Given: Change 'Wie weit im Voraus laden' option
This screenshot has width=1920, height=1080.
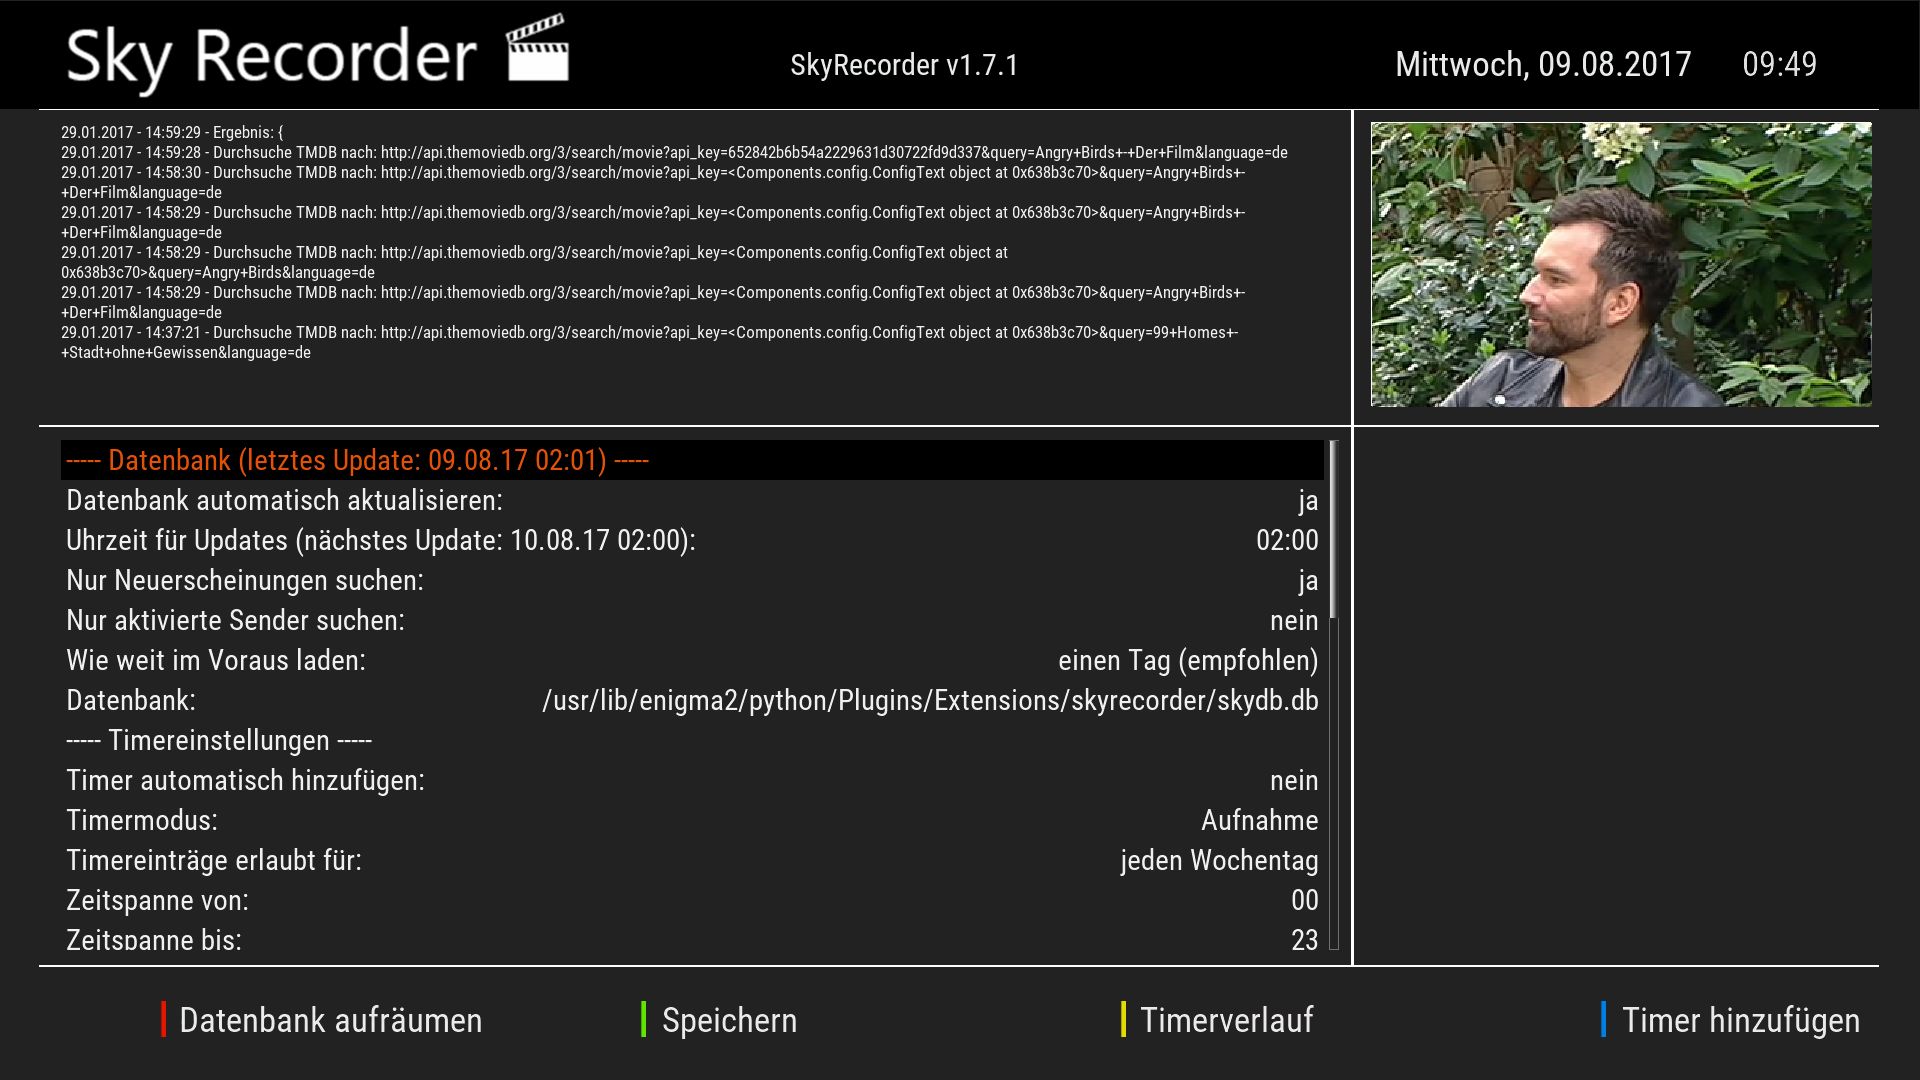Looking at the screenshot, I should (x=1187, y=660).
